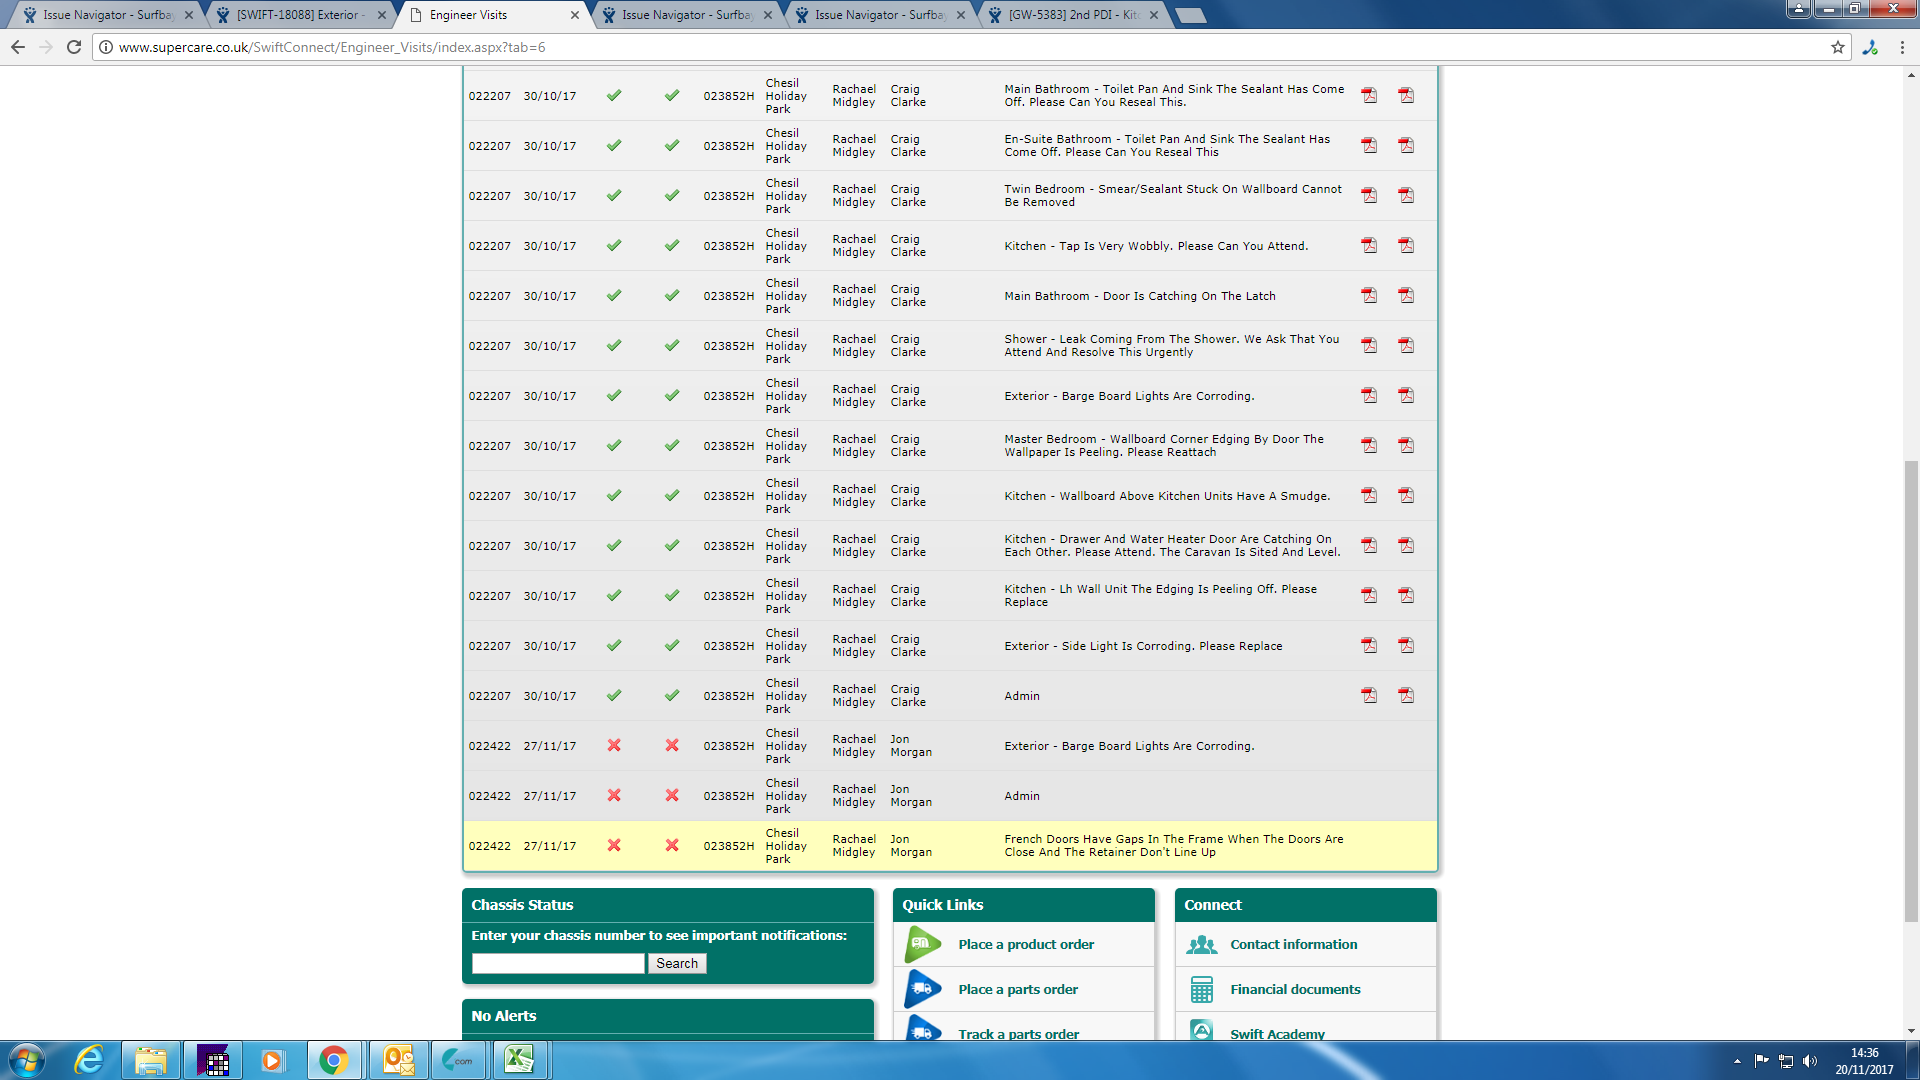
Task: Click the Contact information people icon
Action: pyautogui.click(x=1202, y=944)
